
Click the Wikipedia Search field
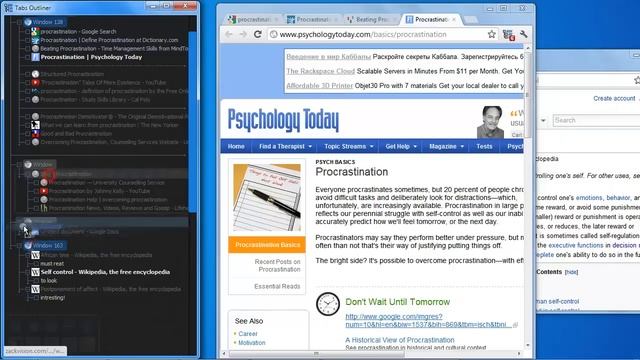pos(596,120)
